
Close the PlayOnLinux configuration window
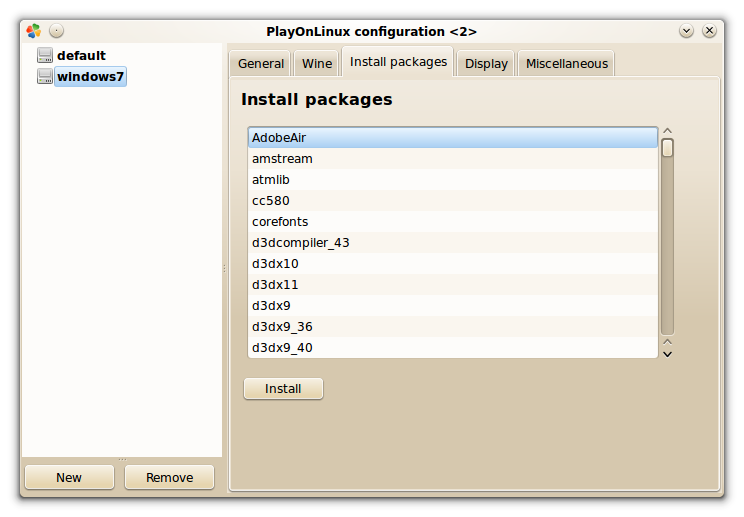[709, 31]
